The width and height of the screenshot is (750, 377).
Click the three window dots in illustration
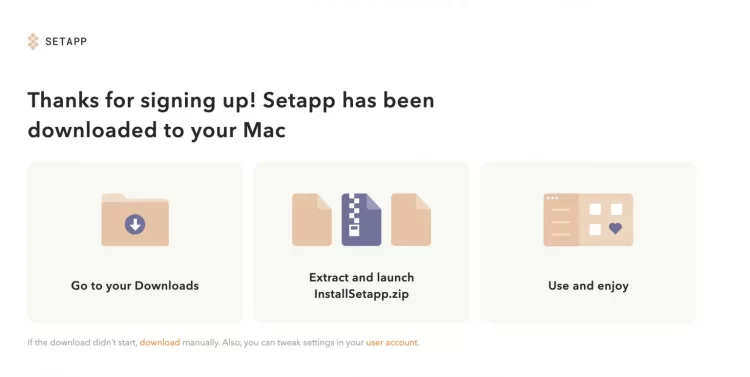click(552, 198)
